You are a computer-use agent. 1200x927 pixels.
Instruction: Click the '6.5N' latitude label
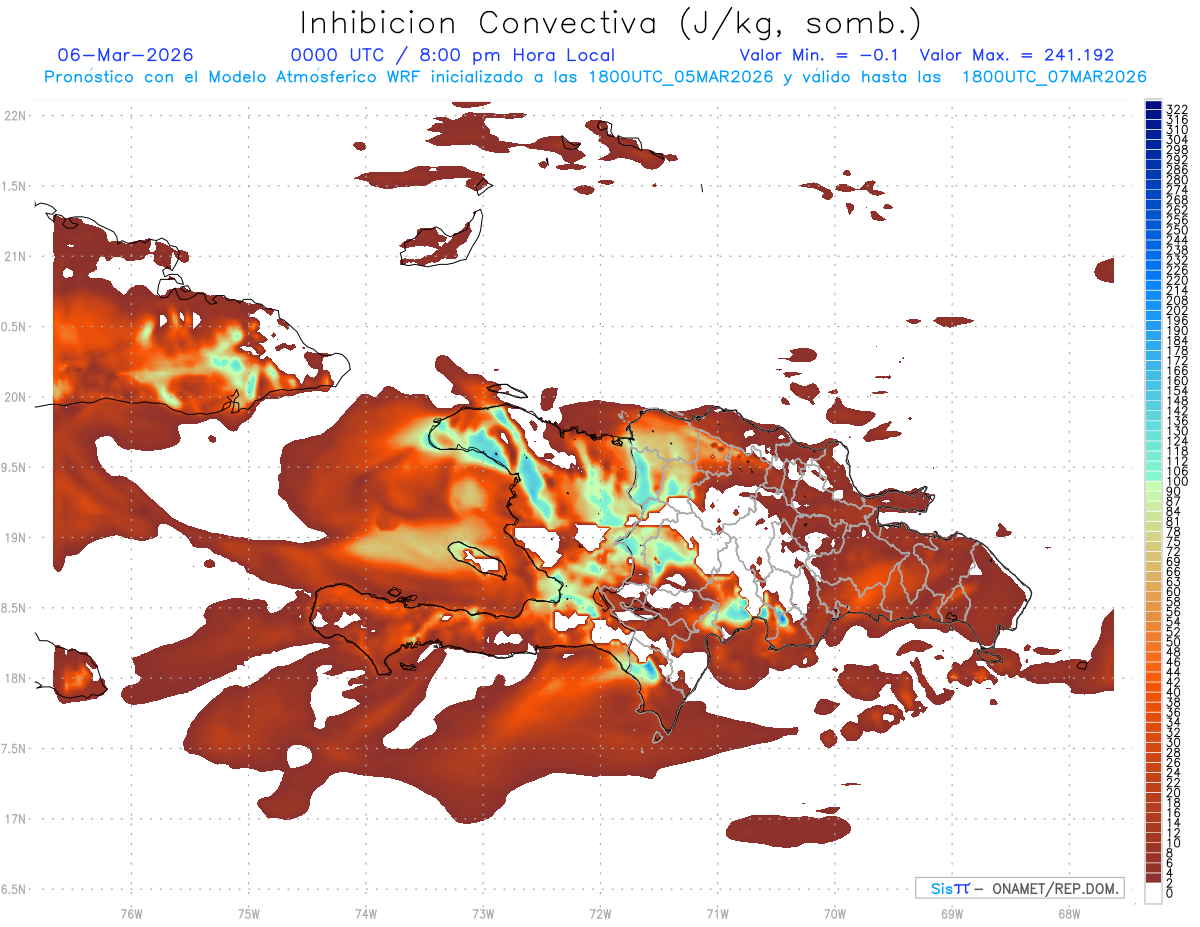click(14, 889)
